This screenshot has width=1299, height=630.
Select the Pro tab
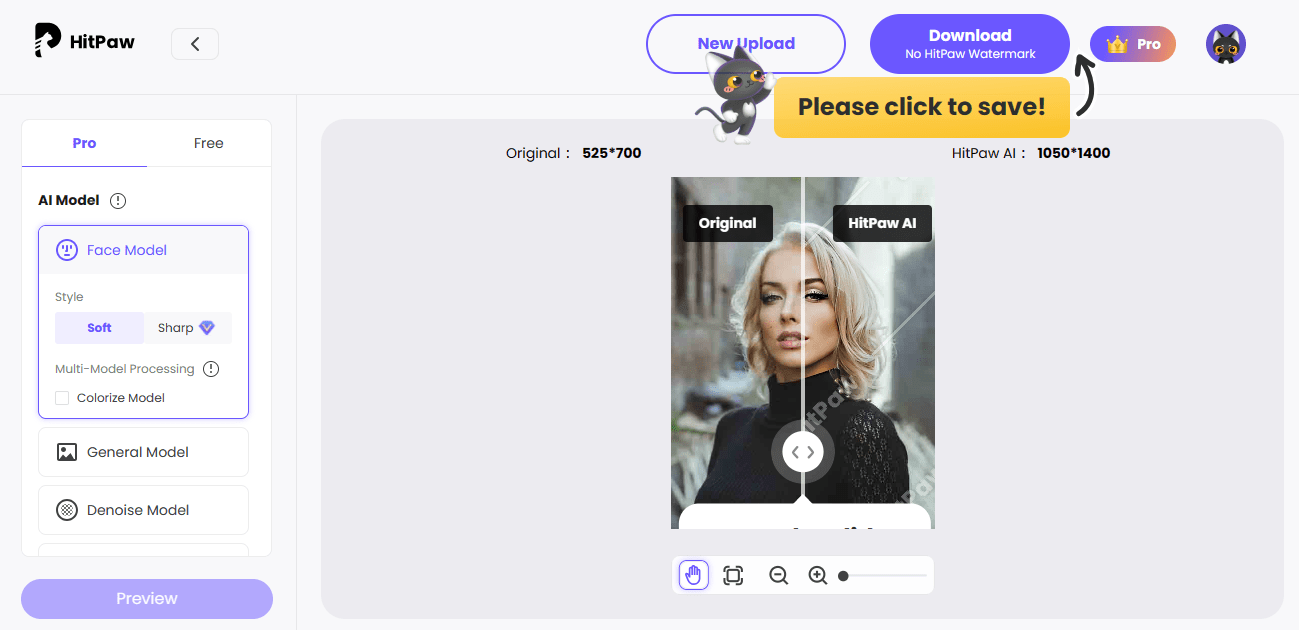[x=84, y=143]
